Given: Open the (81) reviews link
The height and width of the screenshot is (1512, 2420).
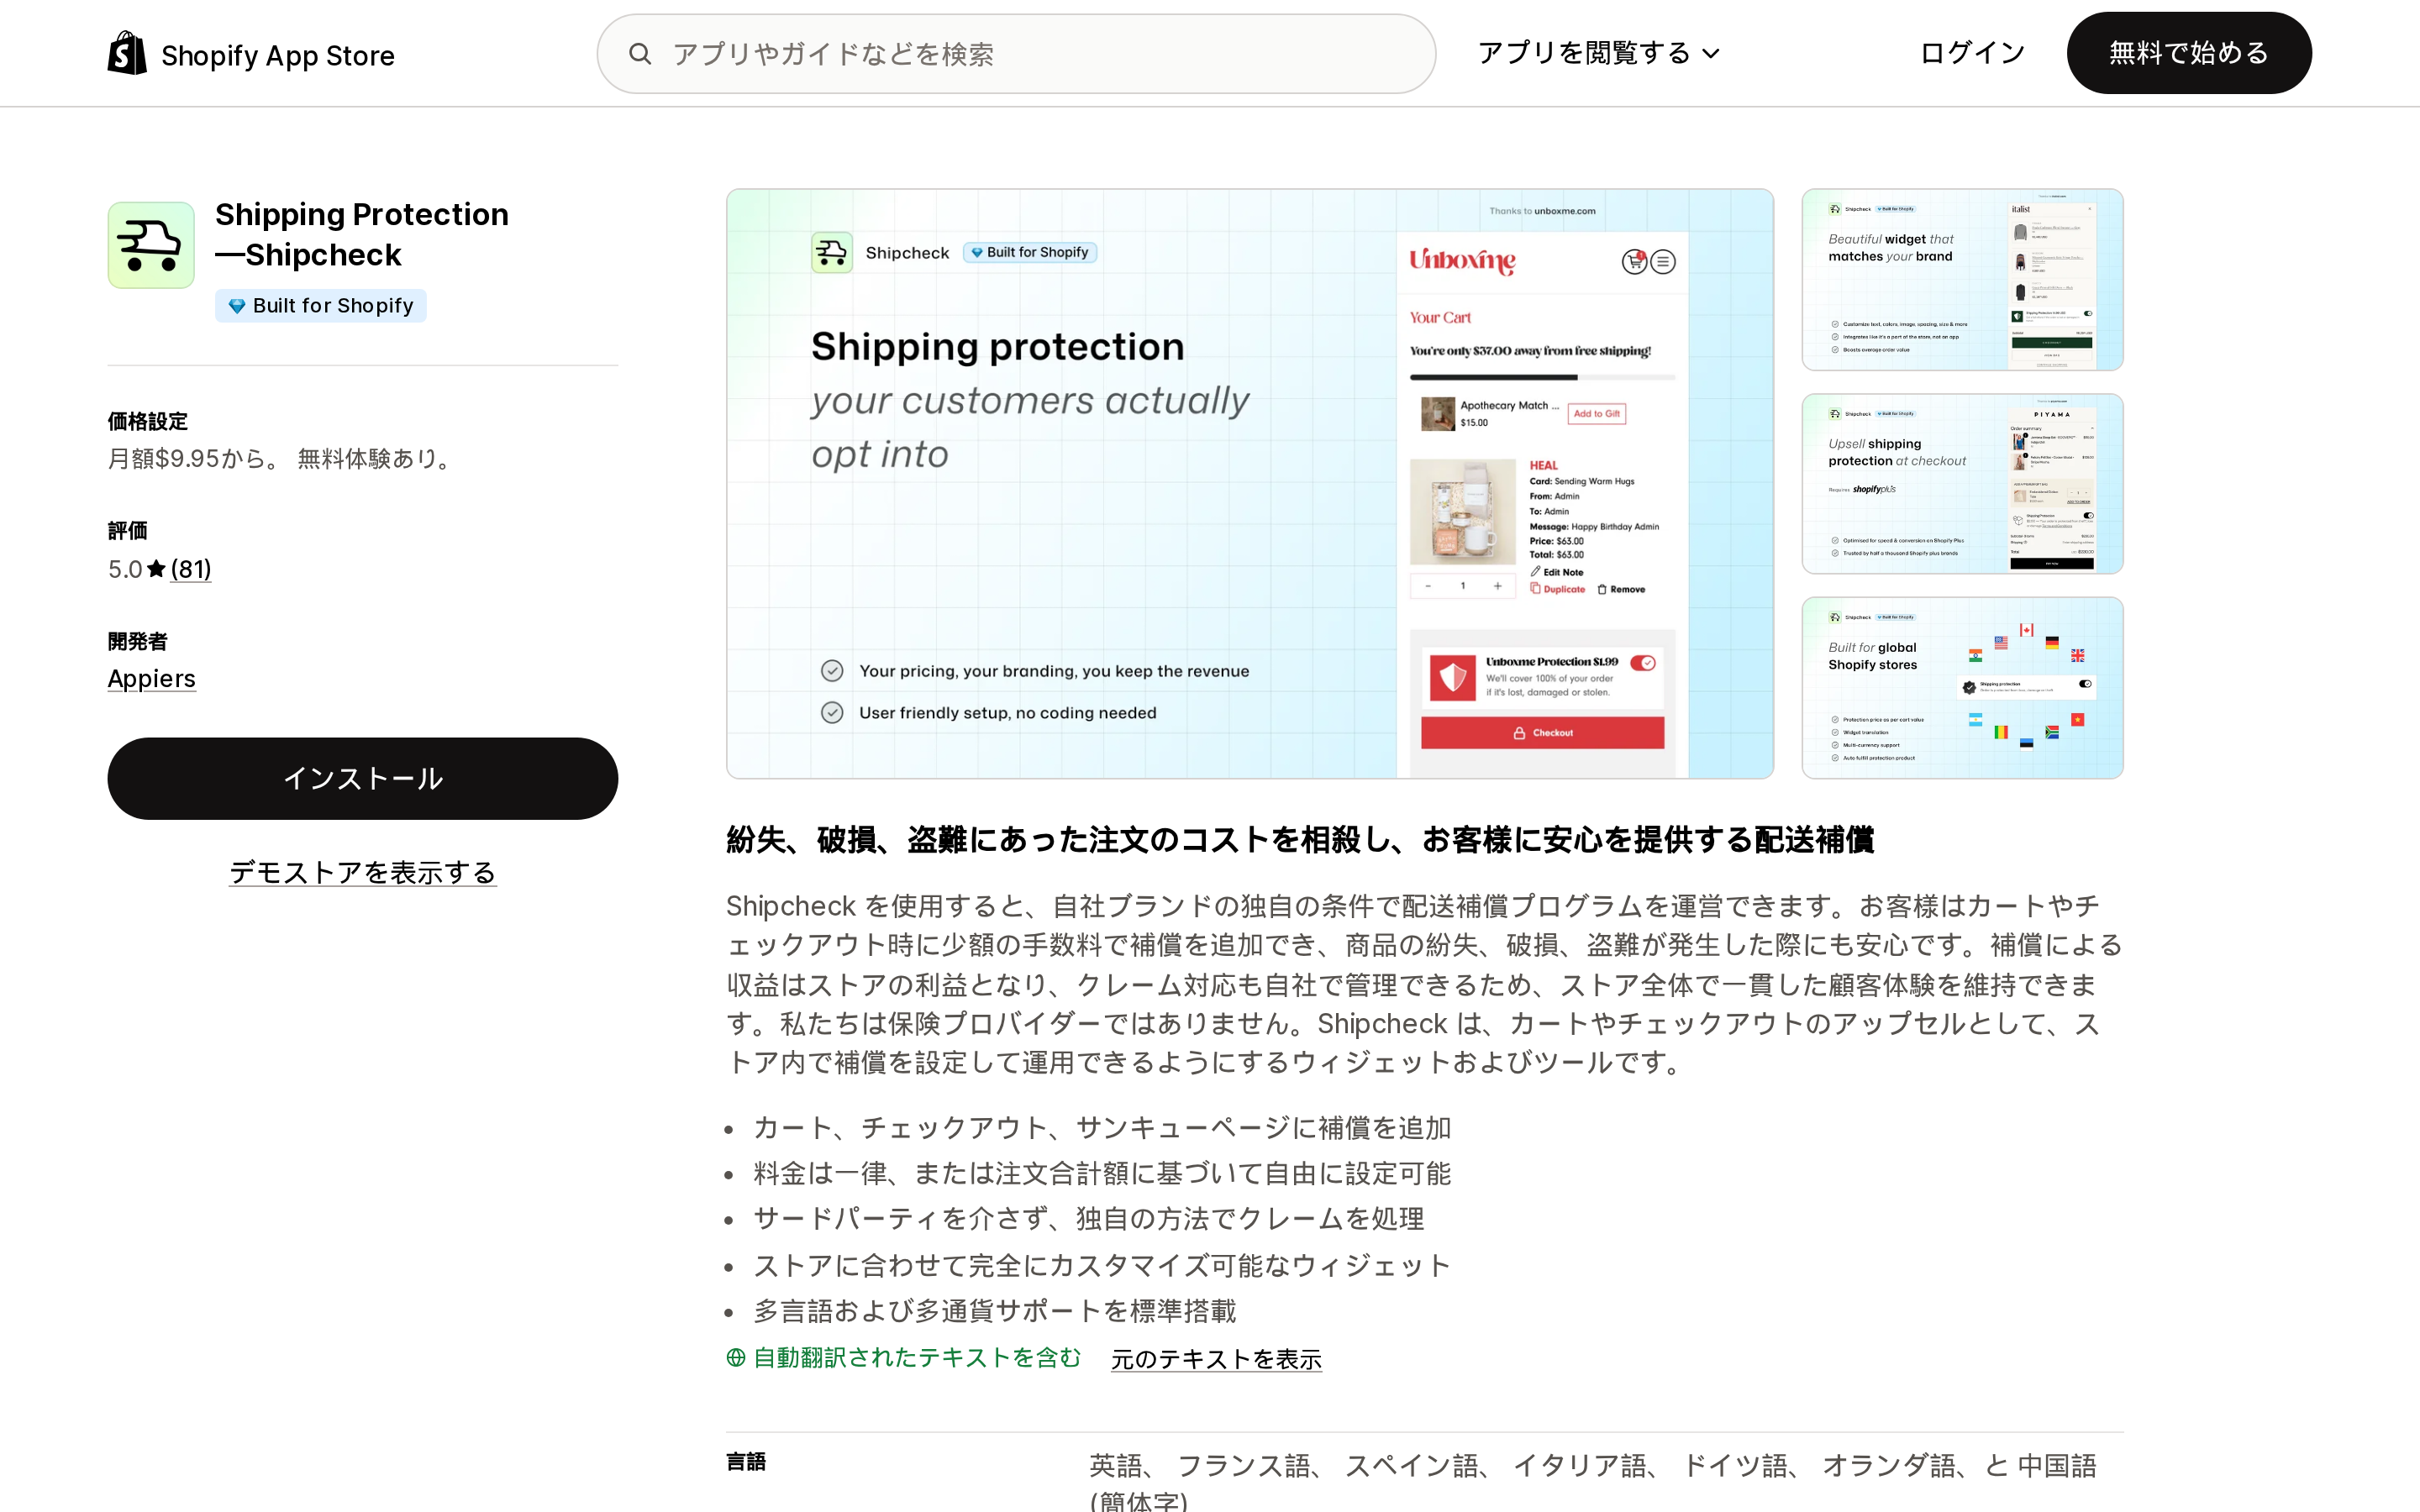Looking at the screenshot, I should coord(190,569).
